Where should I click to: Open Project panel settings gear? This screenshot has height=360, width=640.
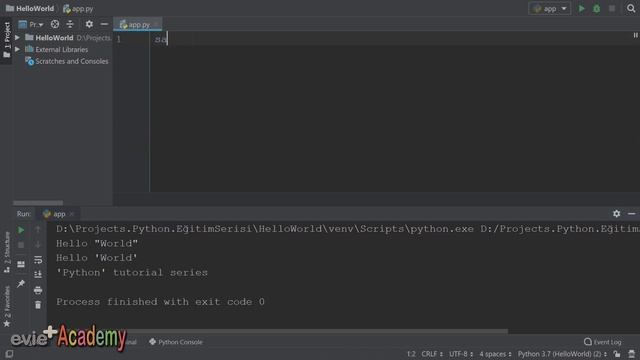point(89,24)
